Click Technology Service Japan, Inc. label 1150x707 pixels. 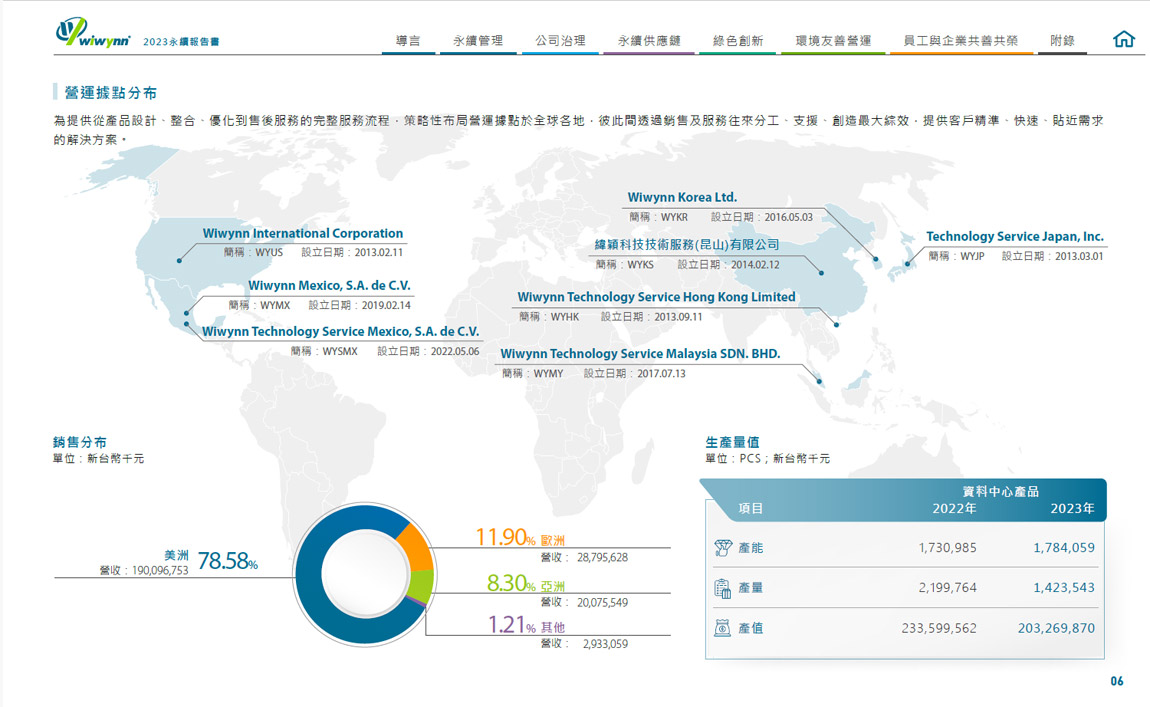1014,237
